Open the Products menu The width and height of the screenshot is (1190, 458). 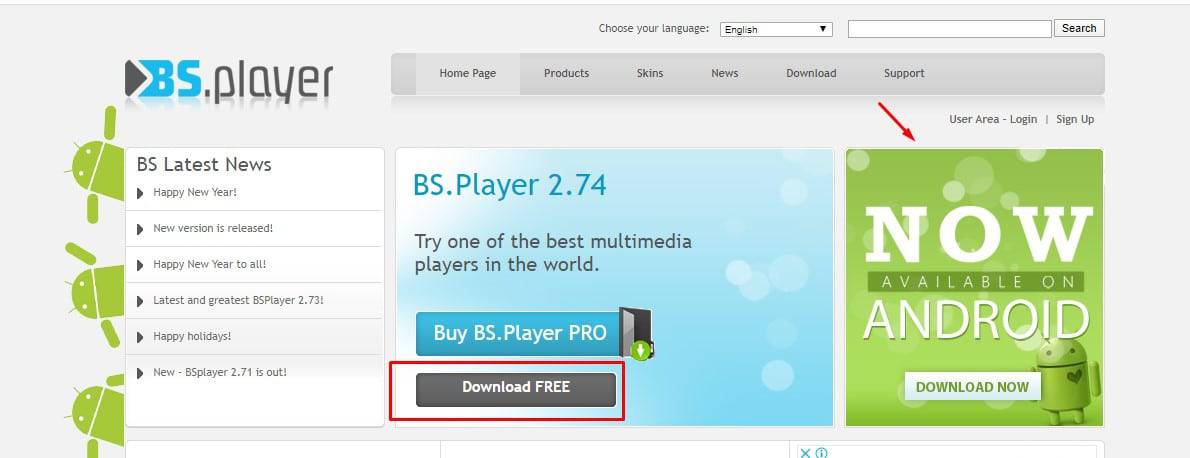click(566, 74)
